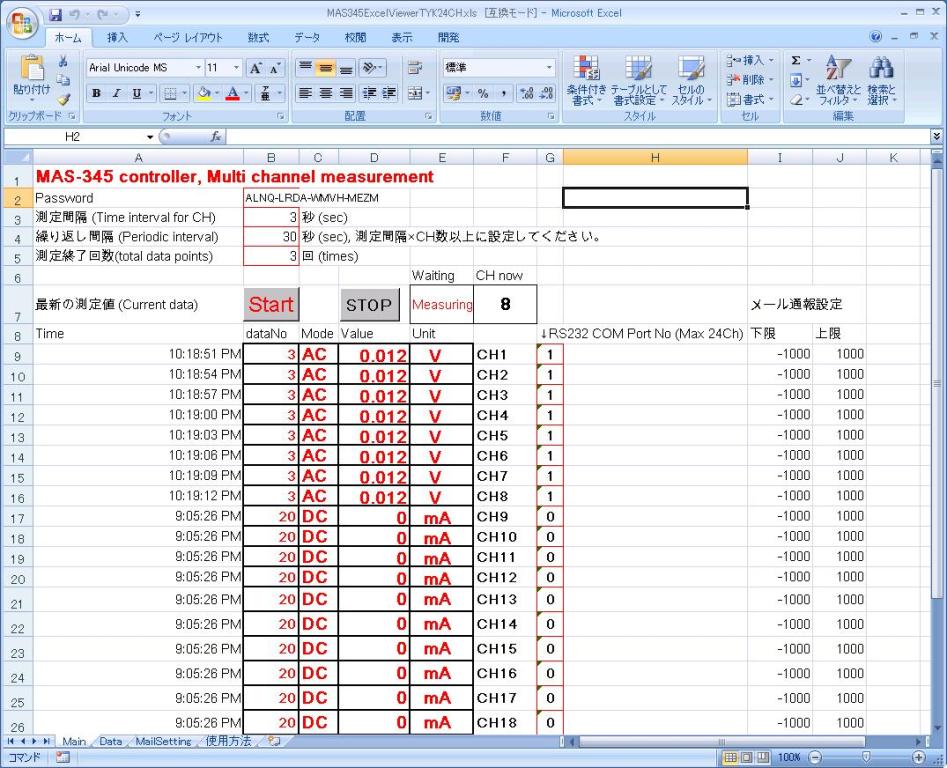The width and height of the screenshot is (947, 768).
Task: Open Delete cells dropdown
Action: (751, 80)
